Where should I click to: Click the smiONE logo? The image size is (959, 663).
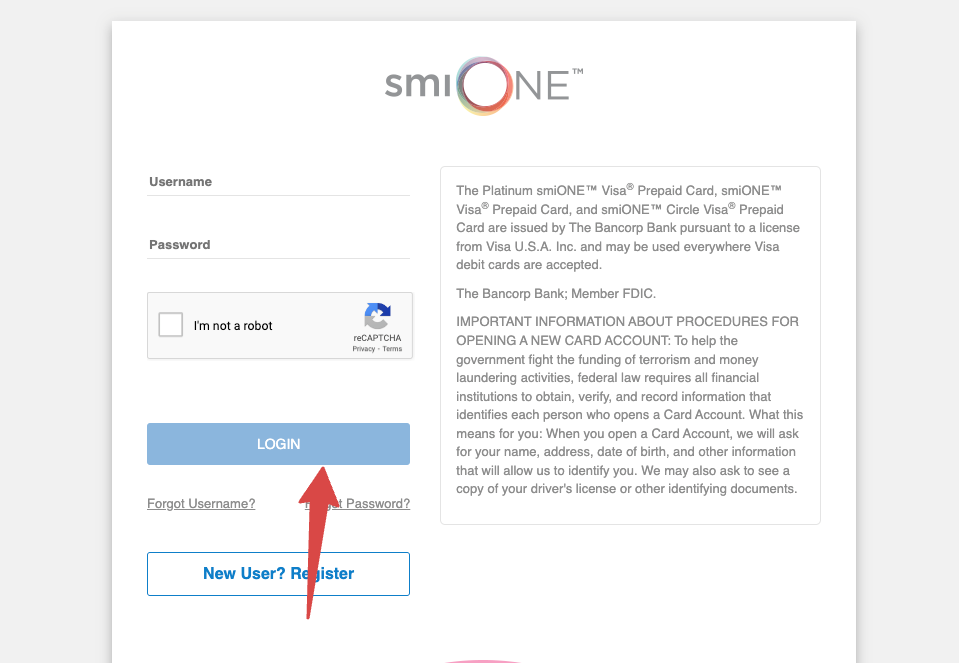pyautogui.click(x=482, y=86)
